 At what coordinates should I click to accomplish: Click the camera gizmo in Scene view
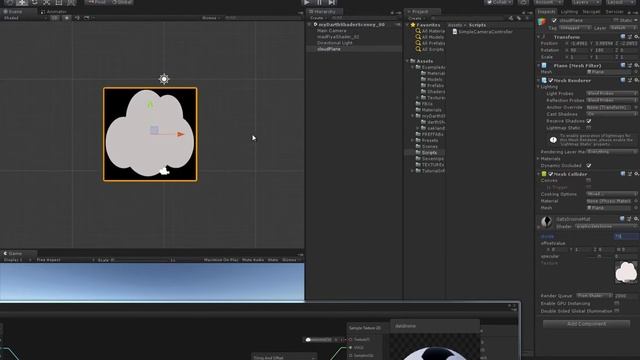click(x=164, y=171)
